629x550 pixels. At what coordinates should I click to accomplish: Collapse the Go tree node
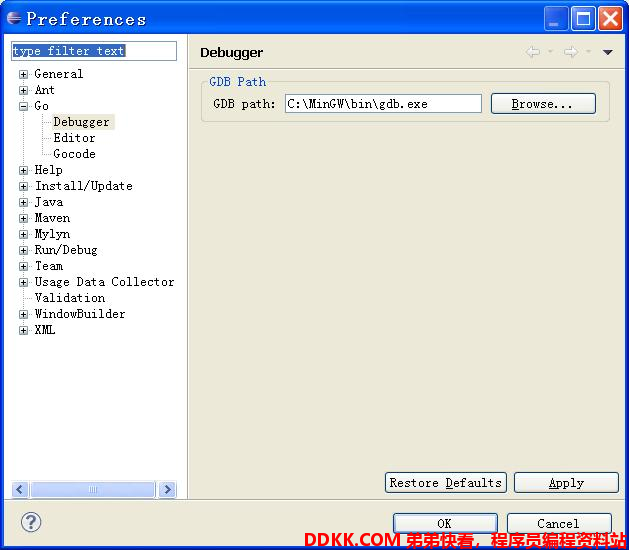(x=24, y=106)
